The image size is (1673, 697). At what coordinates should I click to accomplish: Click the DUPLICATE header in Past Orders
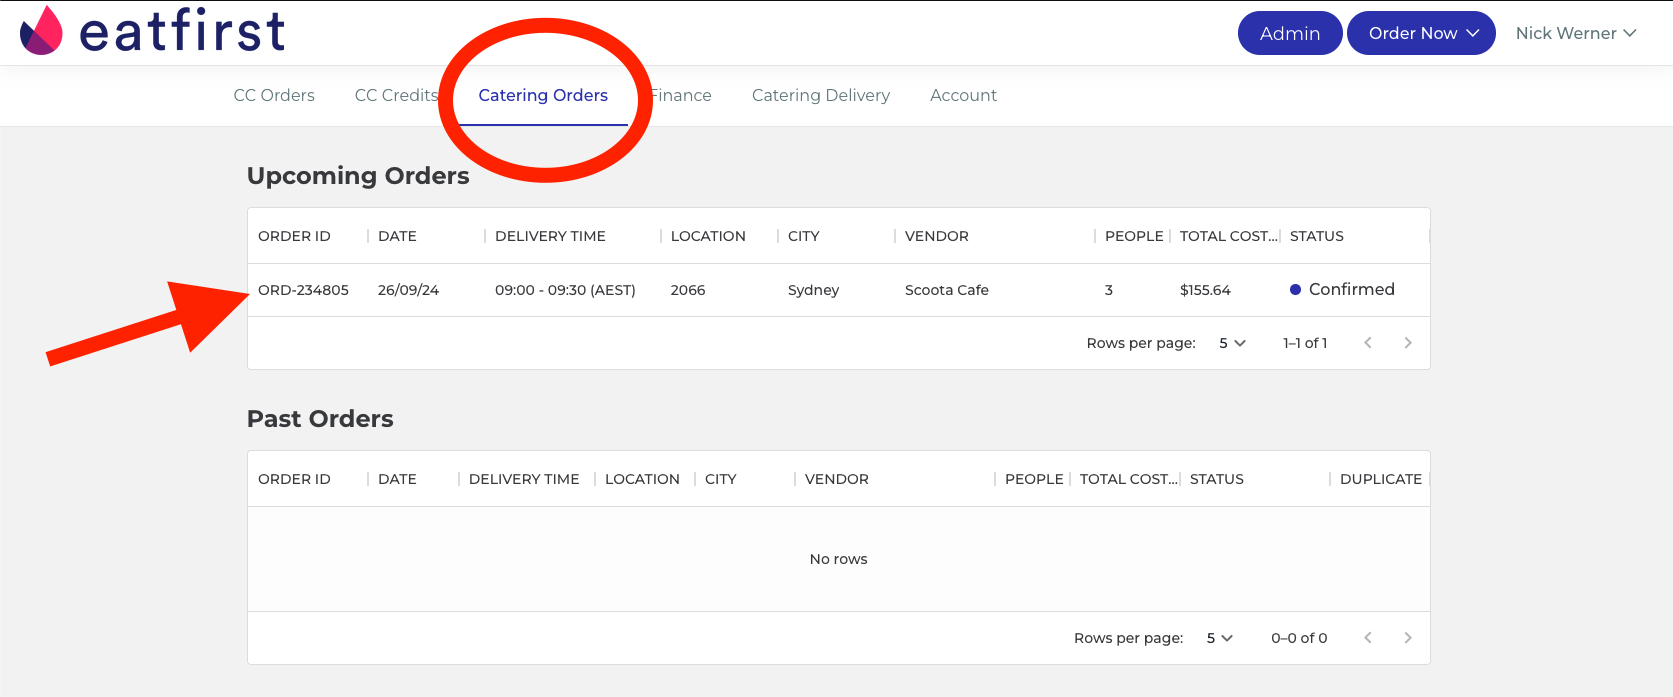(x=1381, y=479)
